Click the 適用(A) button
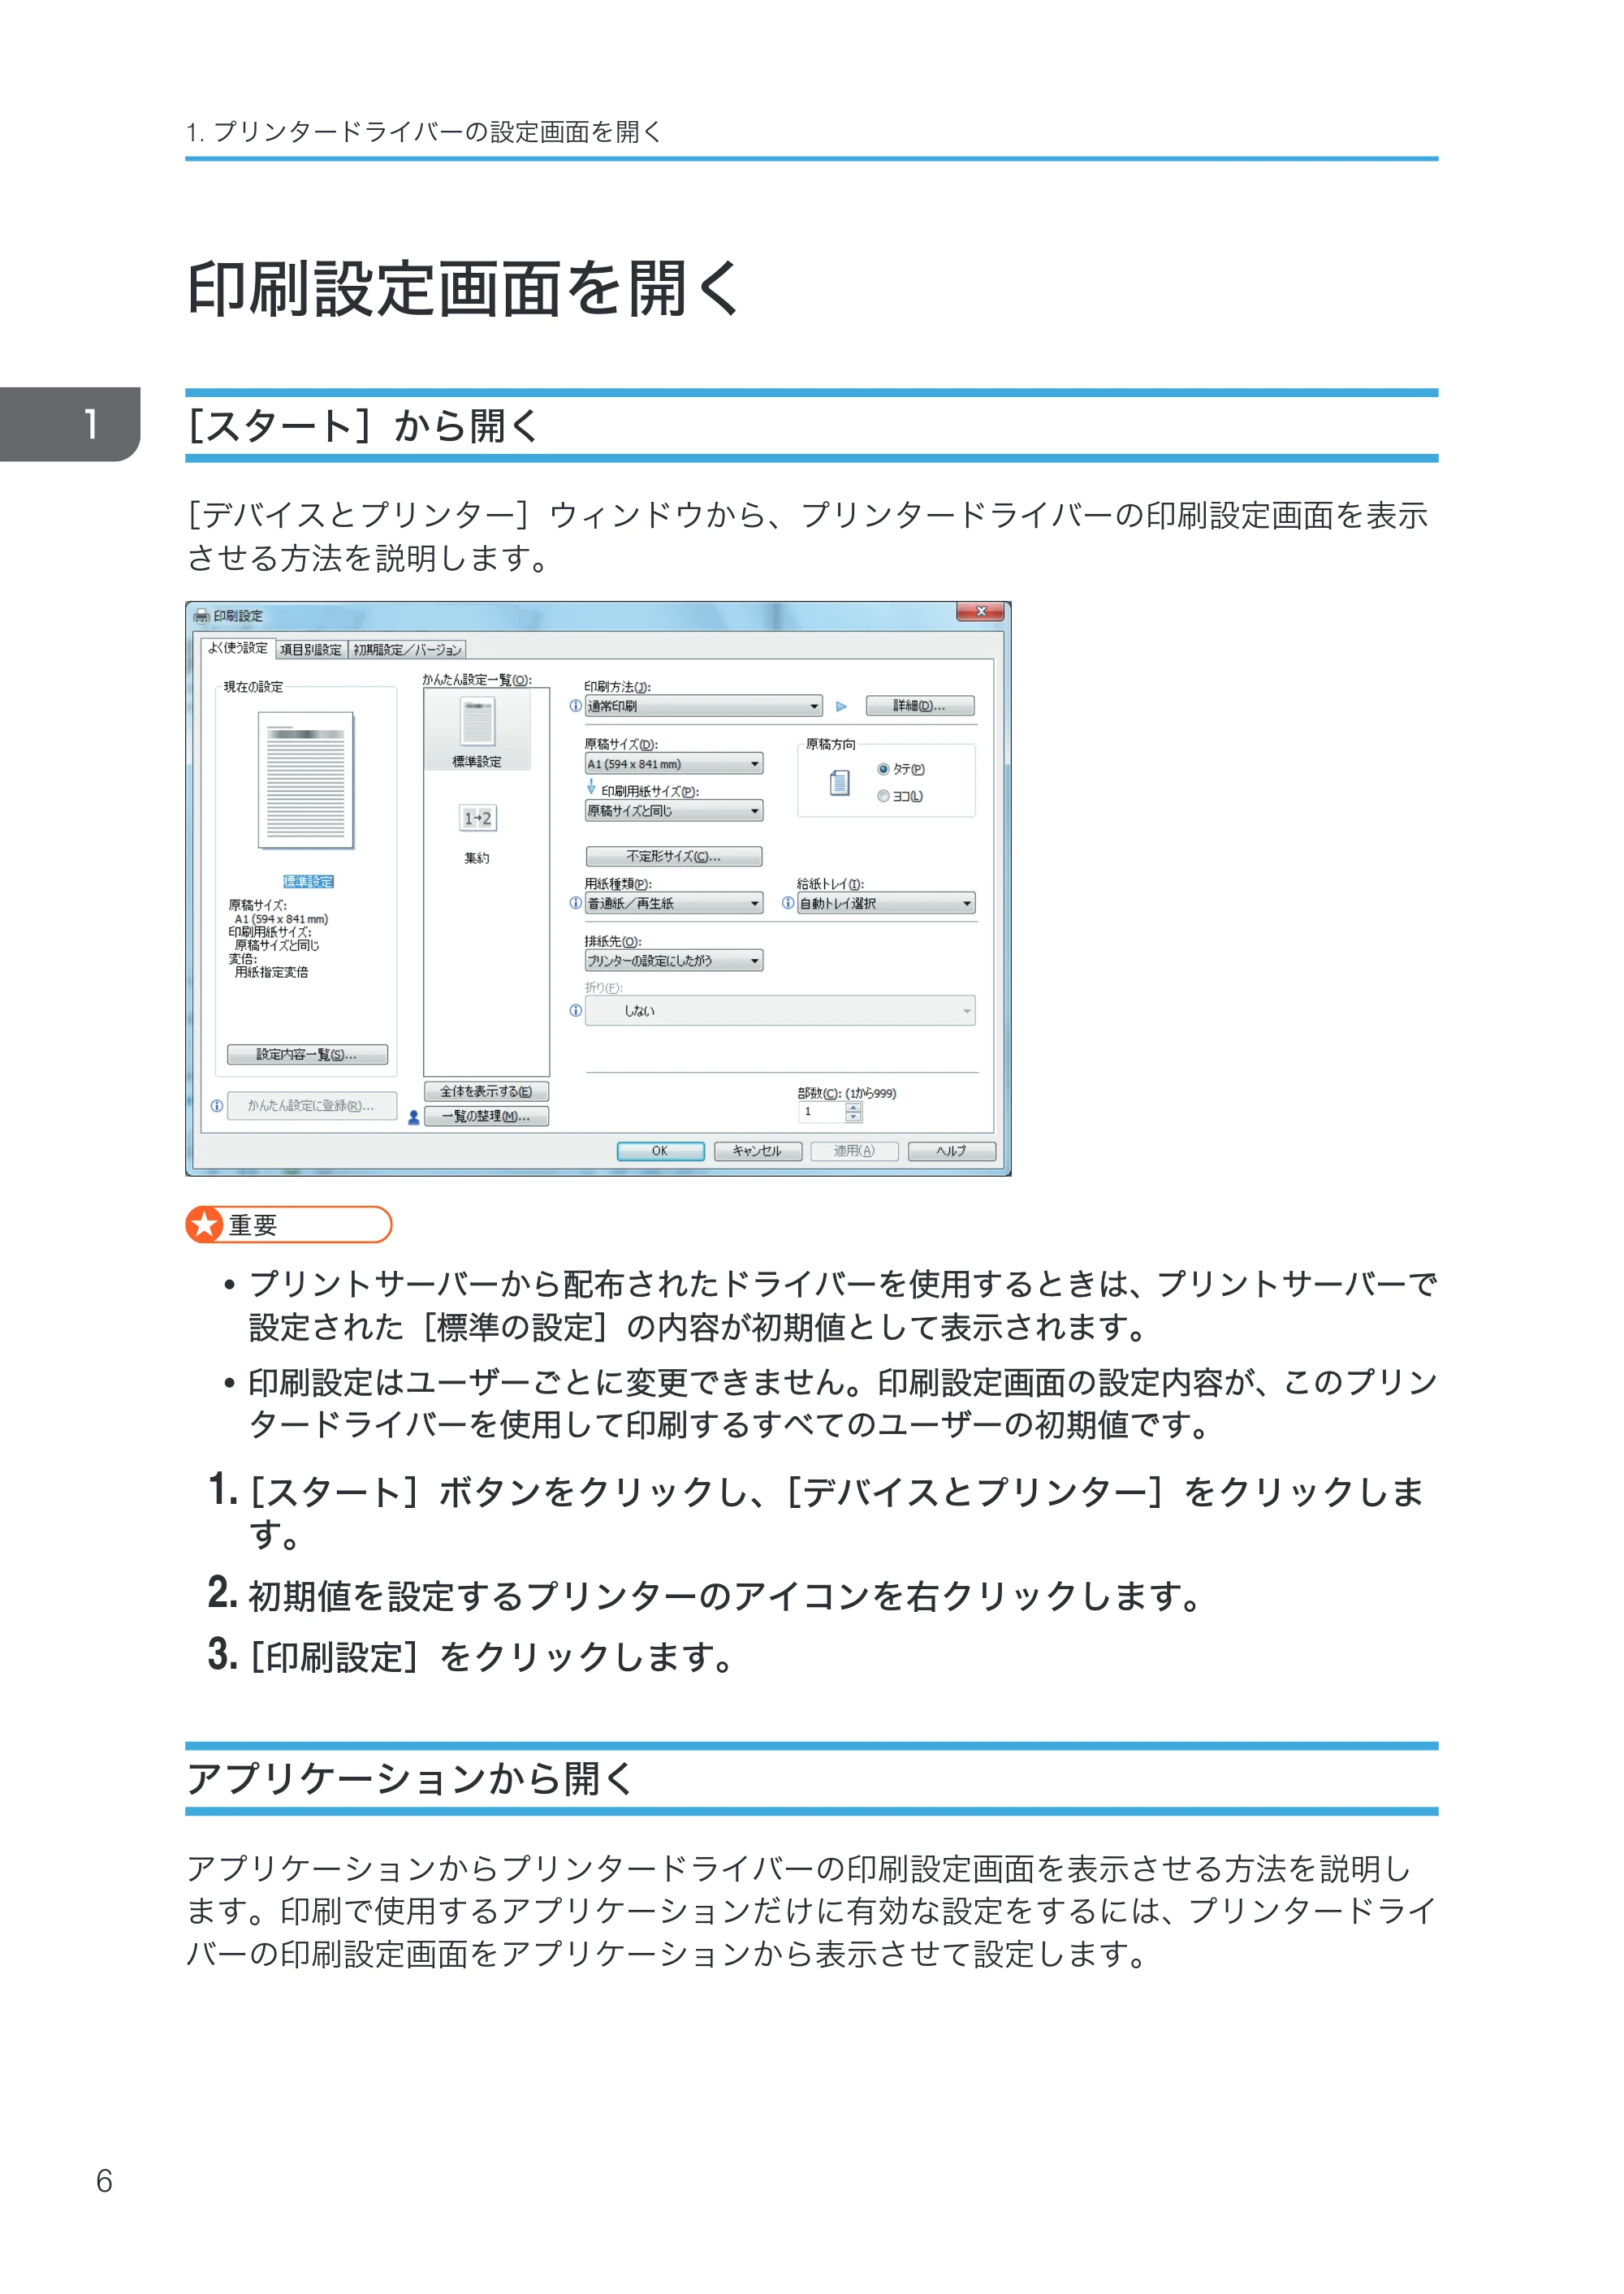The height and width of the screenshot is (2294, 1624). [854, 1151]
